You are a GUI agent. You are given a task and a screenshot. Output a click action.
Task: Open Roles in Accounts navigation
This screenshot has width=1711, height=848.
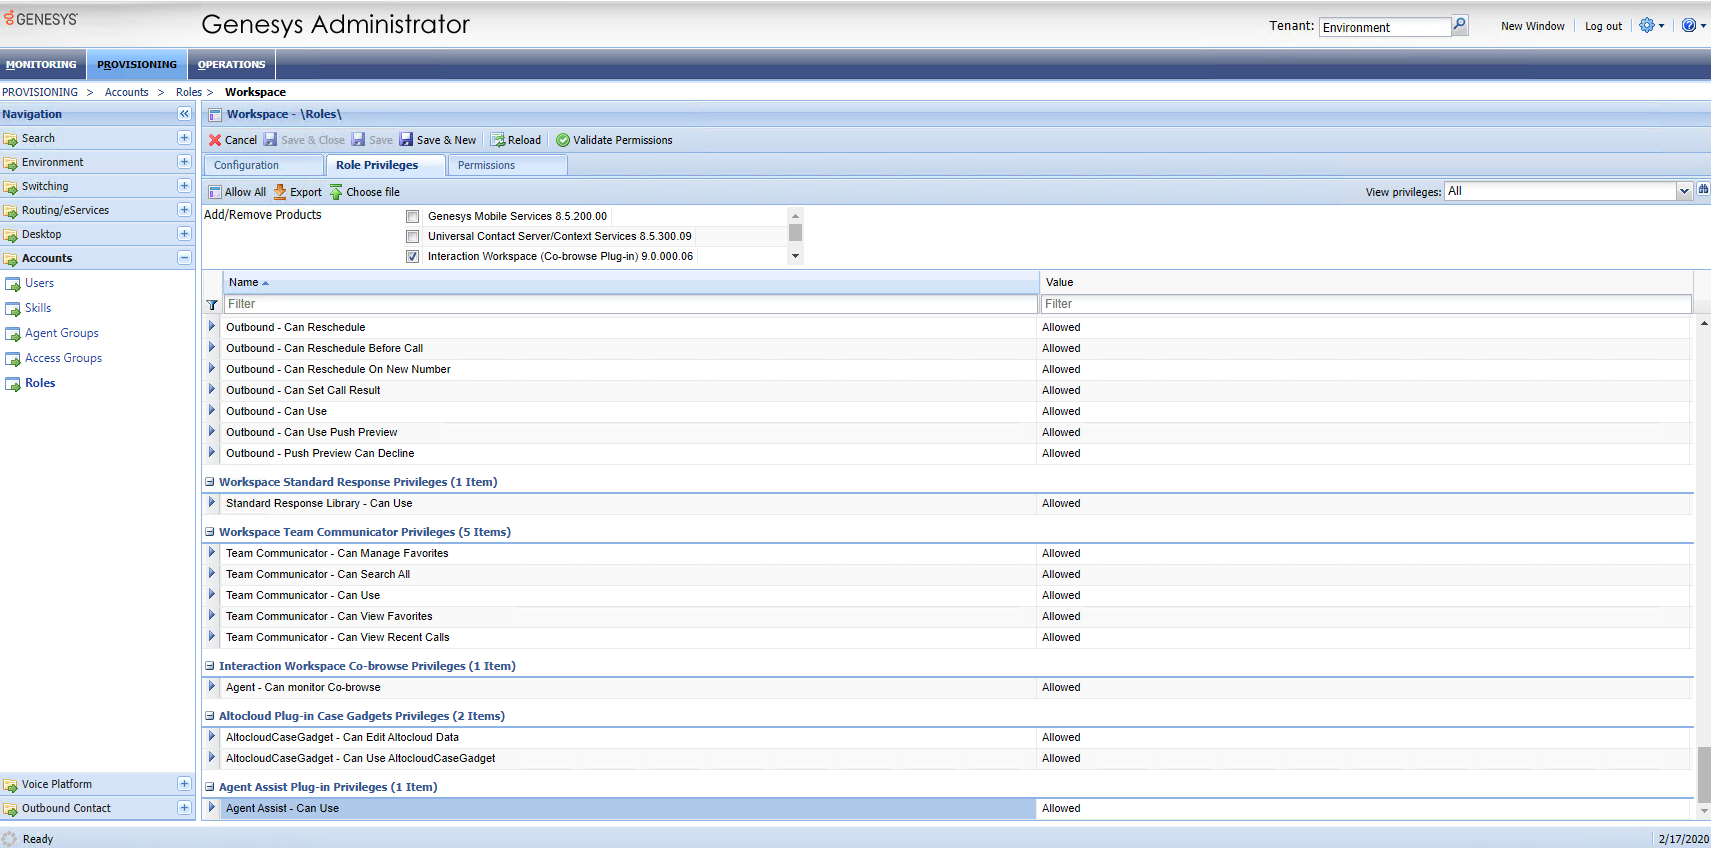click(40, 383)
